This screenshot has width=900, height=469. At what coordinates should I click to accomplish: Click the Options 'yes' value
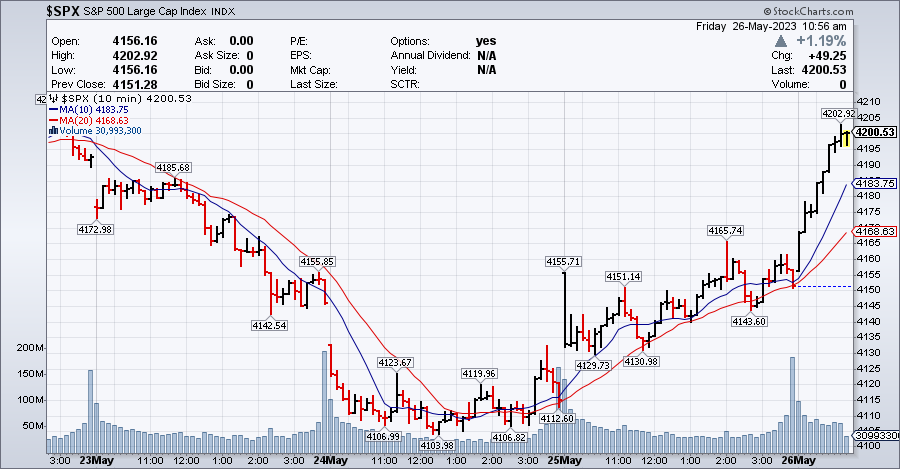[486, 41]
